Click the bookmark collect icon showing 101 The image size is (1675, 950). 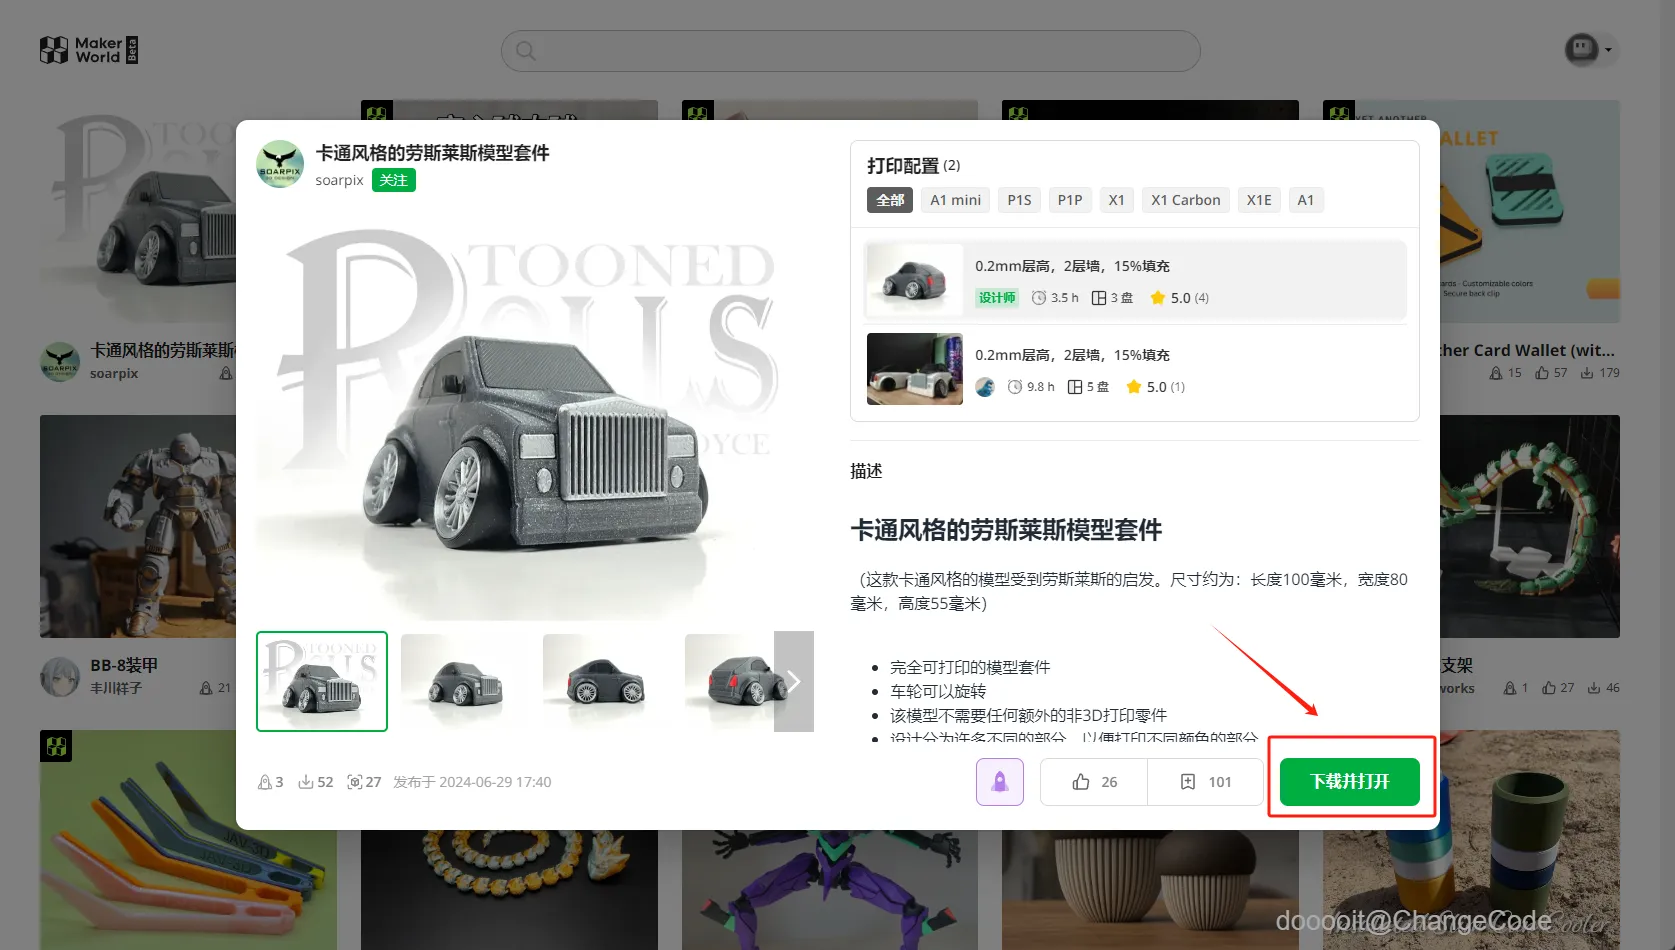(x=1189, y=781)
